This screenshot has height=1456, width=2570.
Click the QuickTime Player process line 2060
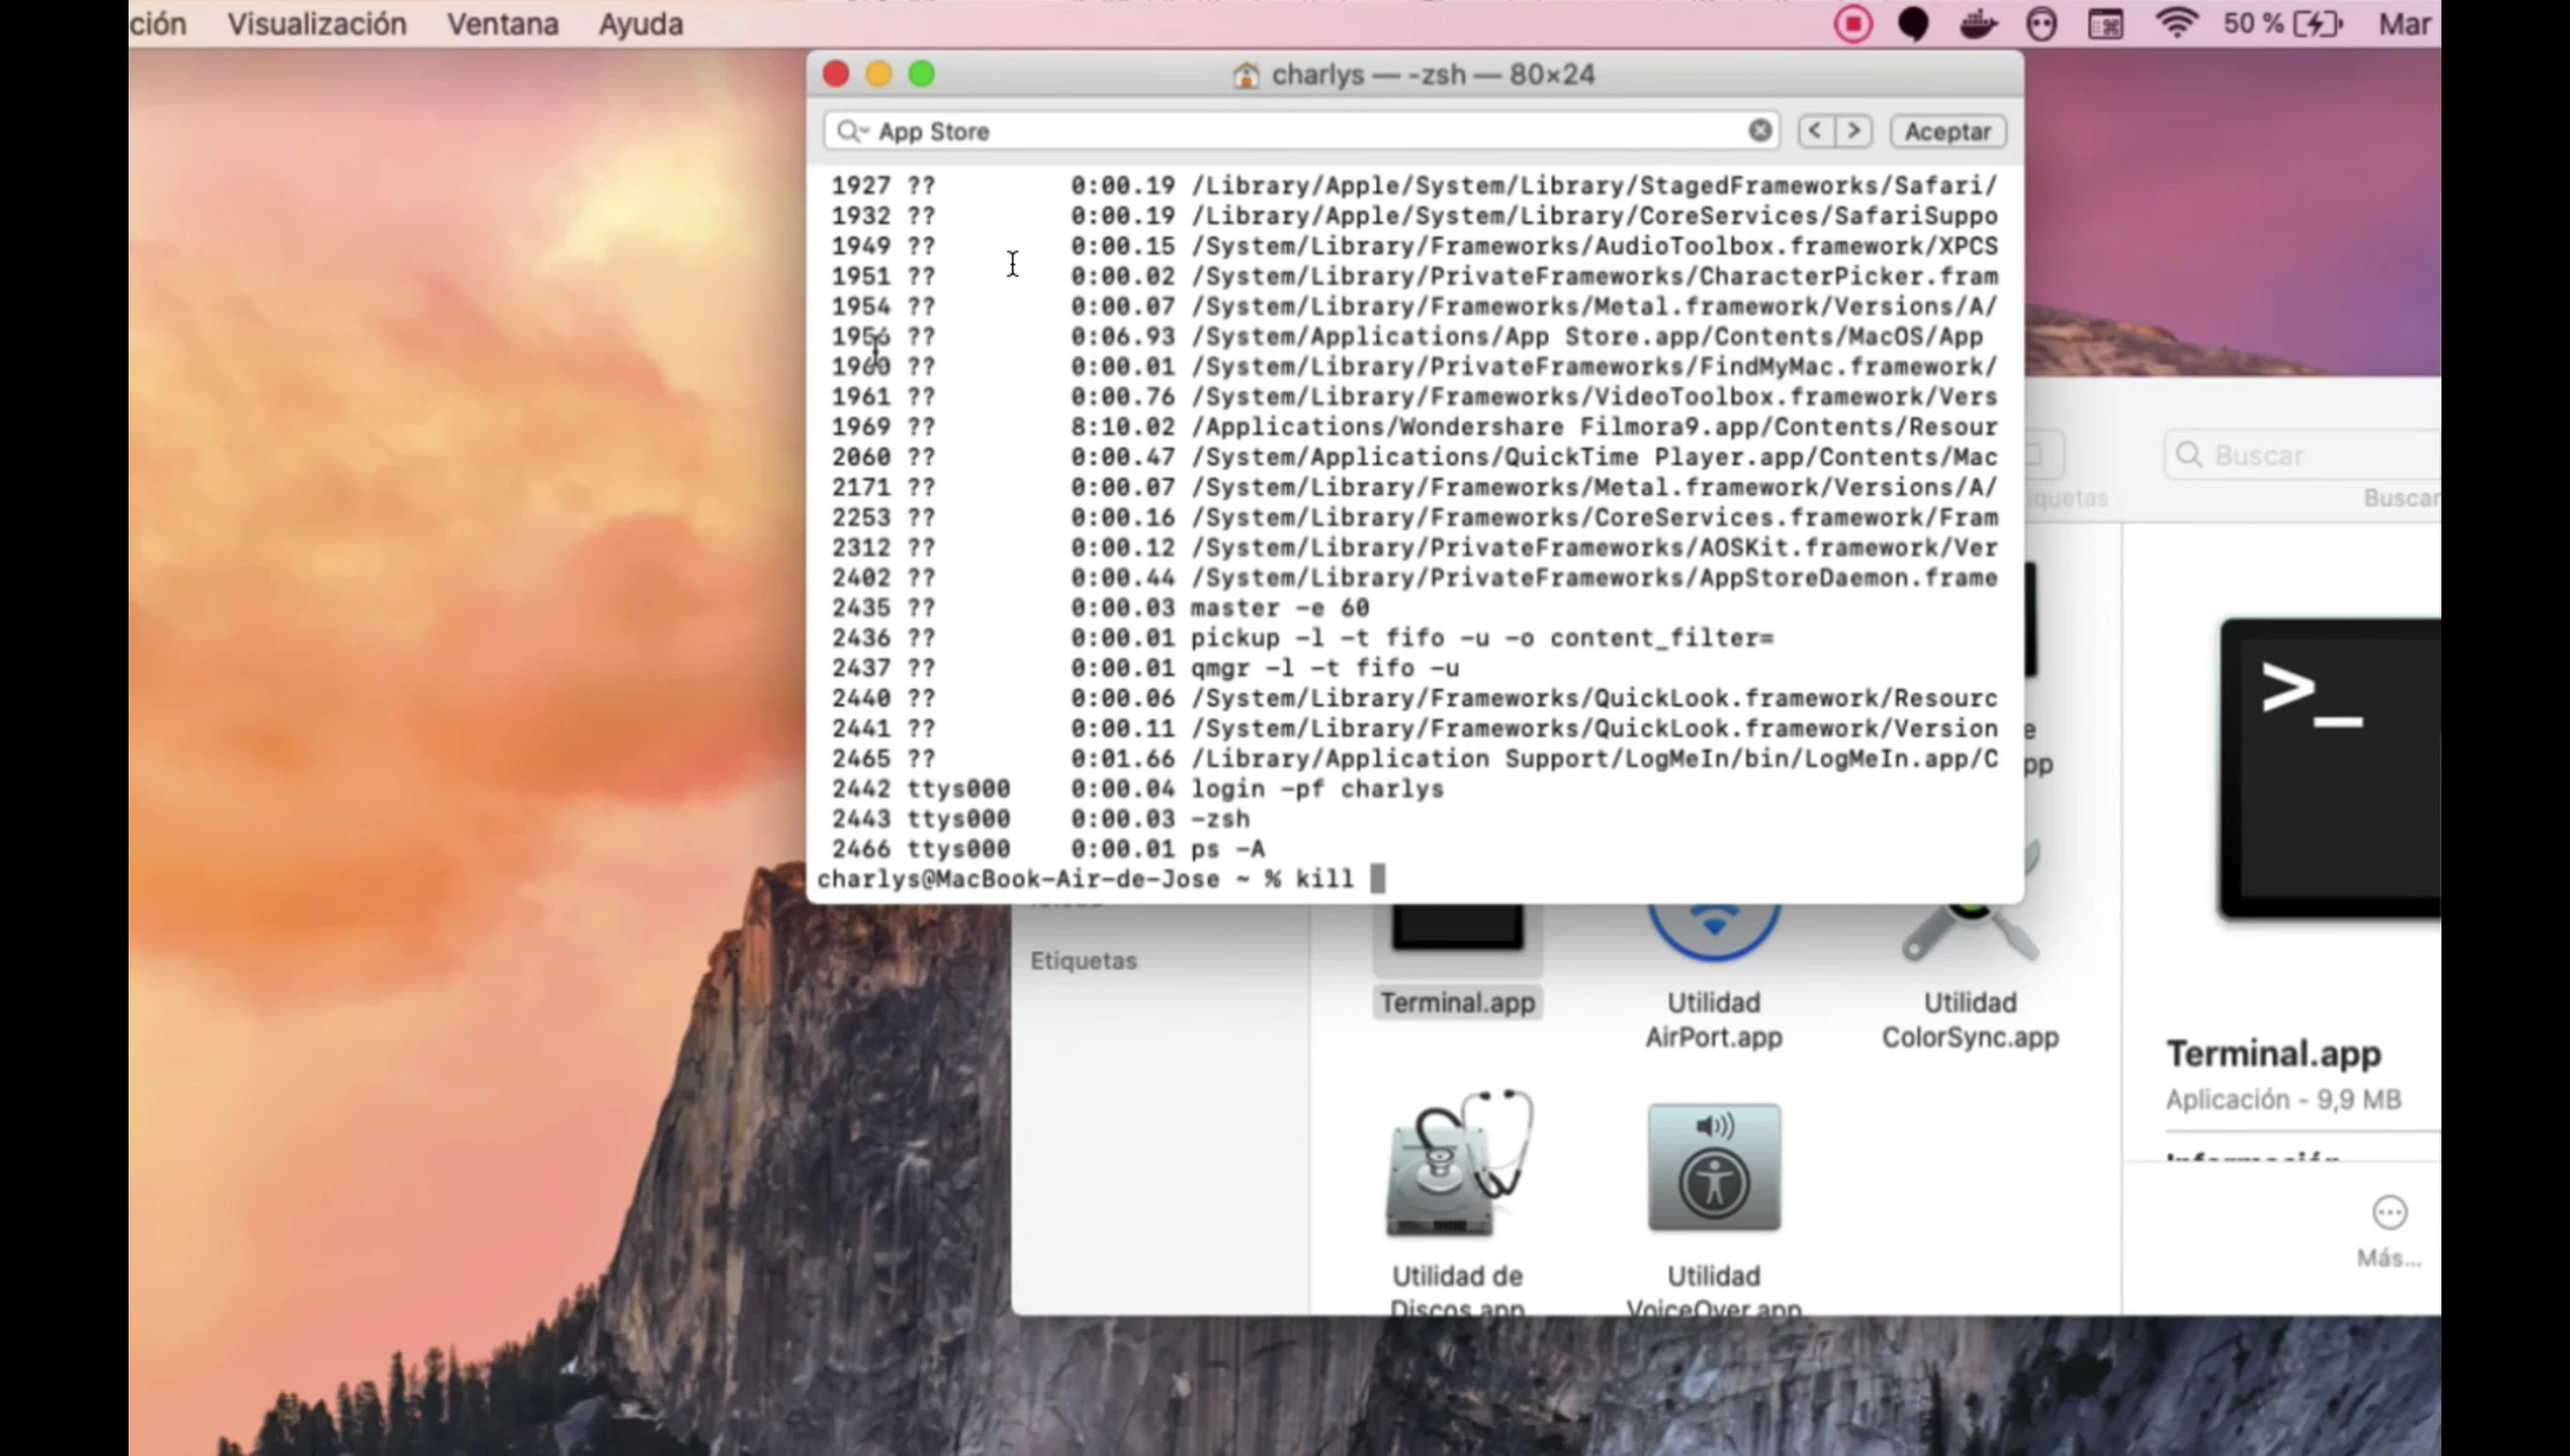coord(1414,457)
